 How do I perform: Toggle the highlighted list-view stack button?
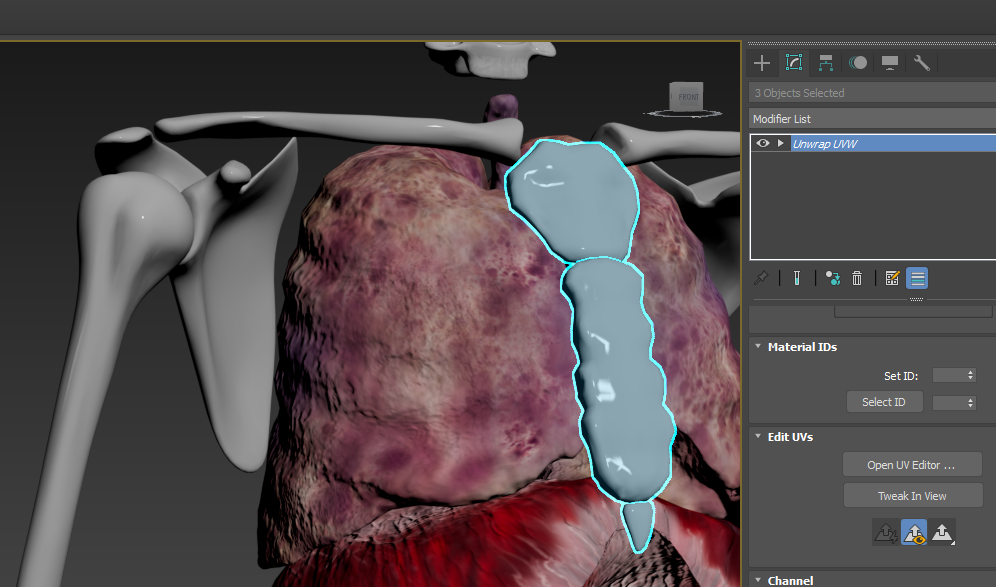pos(917,278)
